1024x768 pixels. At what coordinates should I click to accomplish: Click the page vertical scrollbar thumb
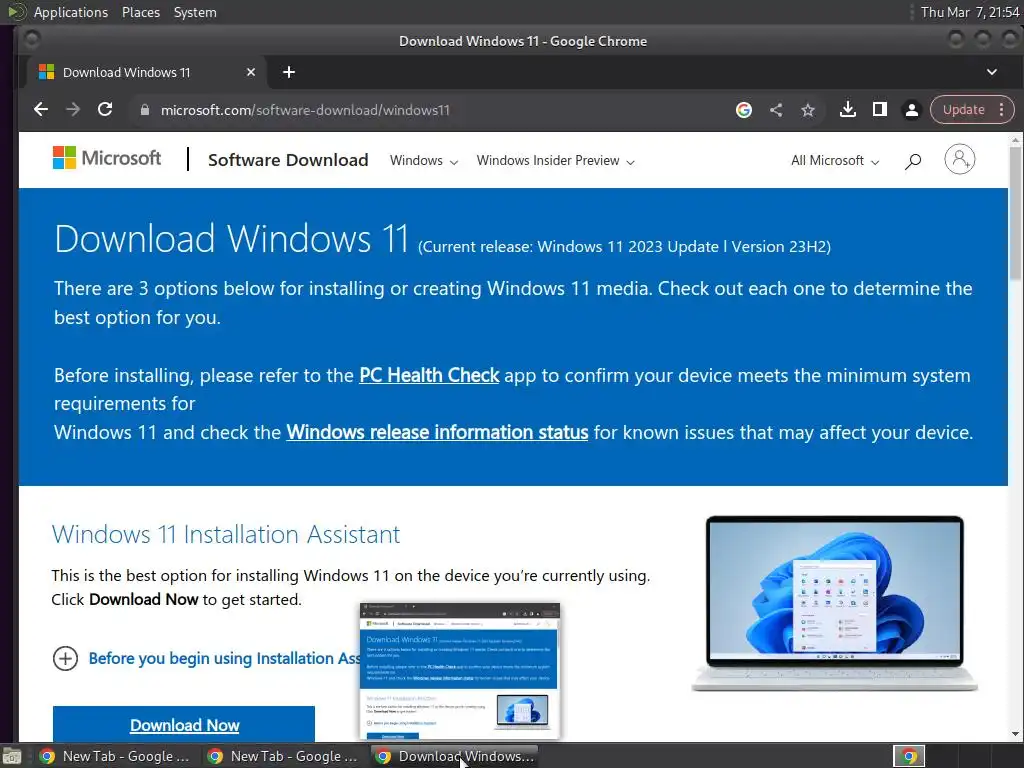(x=1015, y=212)
